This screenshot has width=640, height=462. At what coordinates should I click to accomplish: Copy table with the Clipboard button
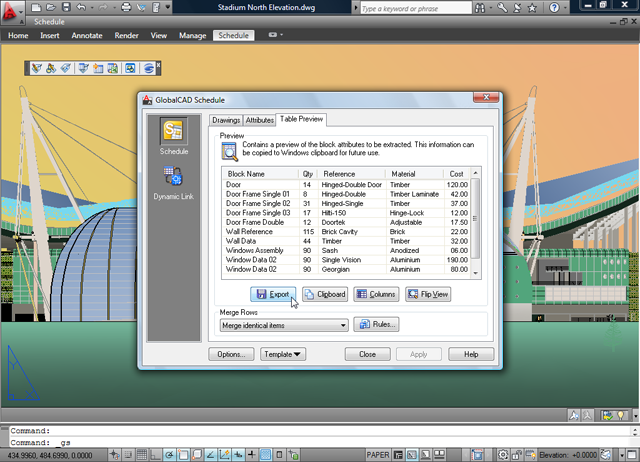coord(325,294)
